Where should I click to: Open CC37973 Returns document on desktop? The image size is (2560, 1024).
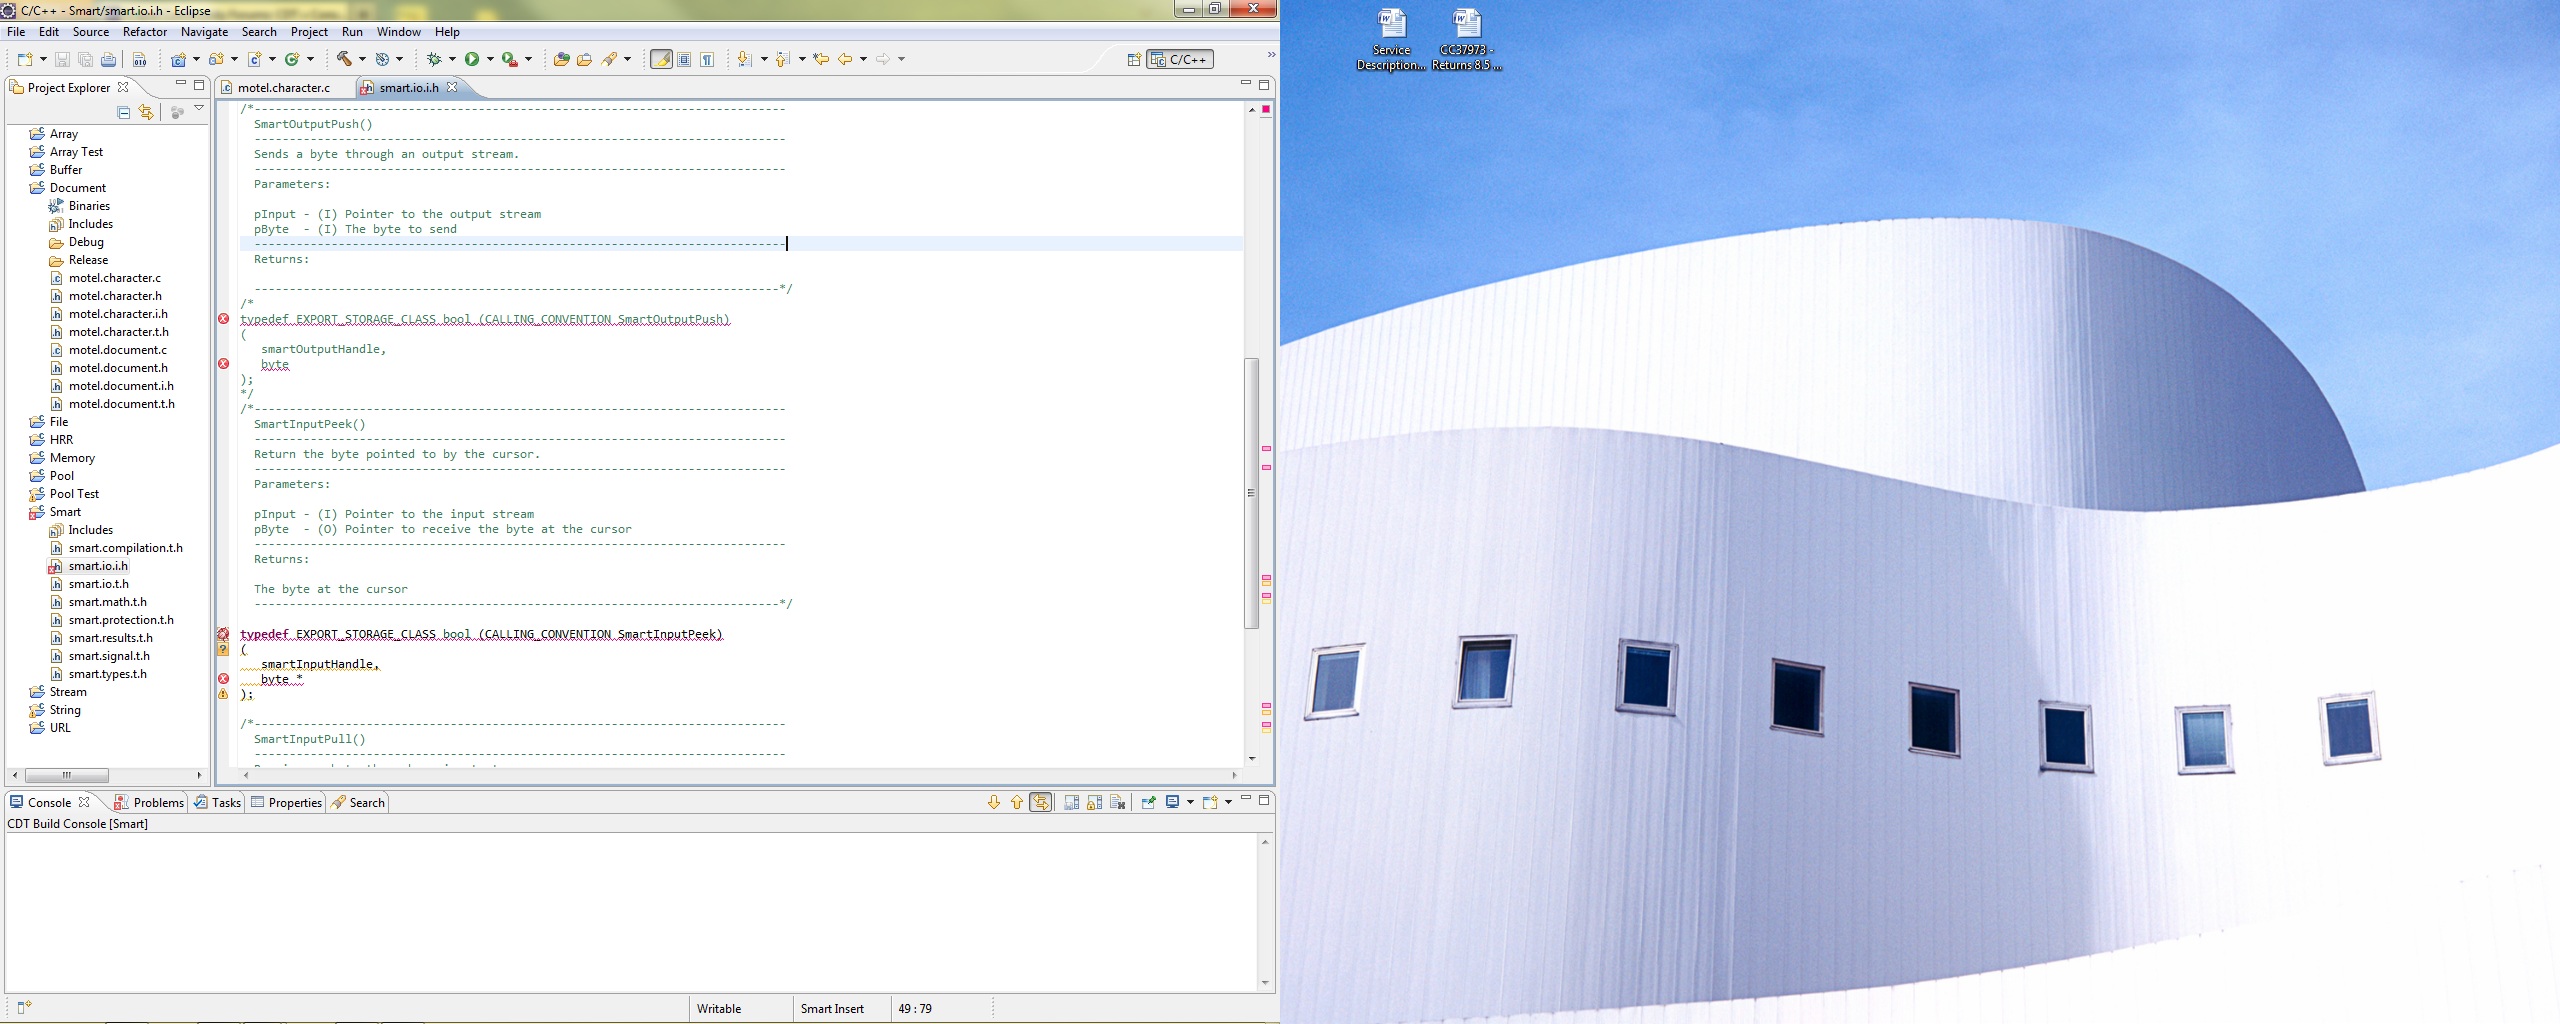(x=1466, y=39)
